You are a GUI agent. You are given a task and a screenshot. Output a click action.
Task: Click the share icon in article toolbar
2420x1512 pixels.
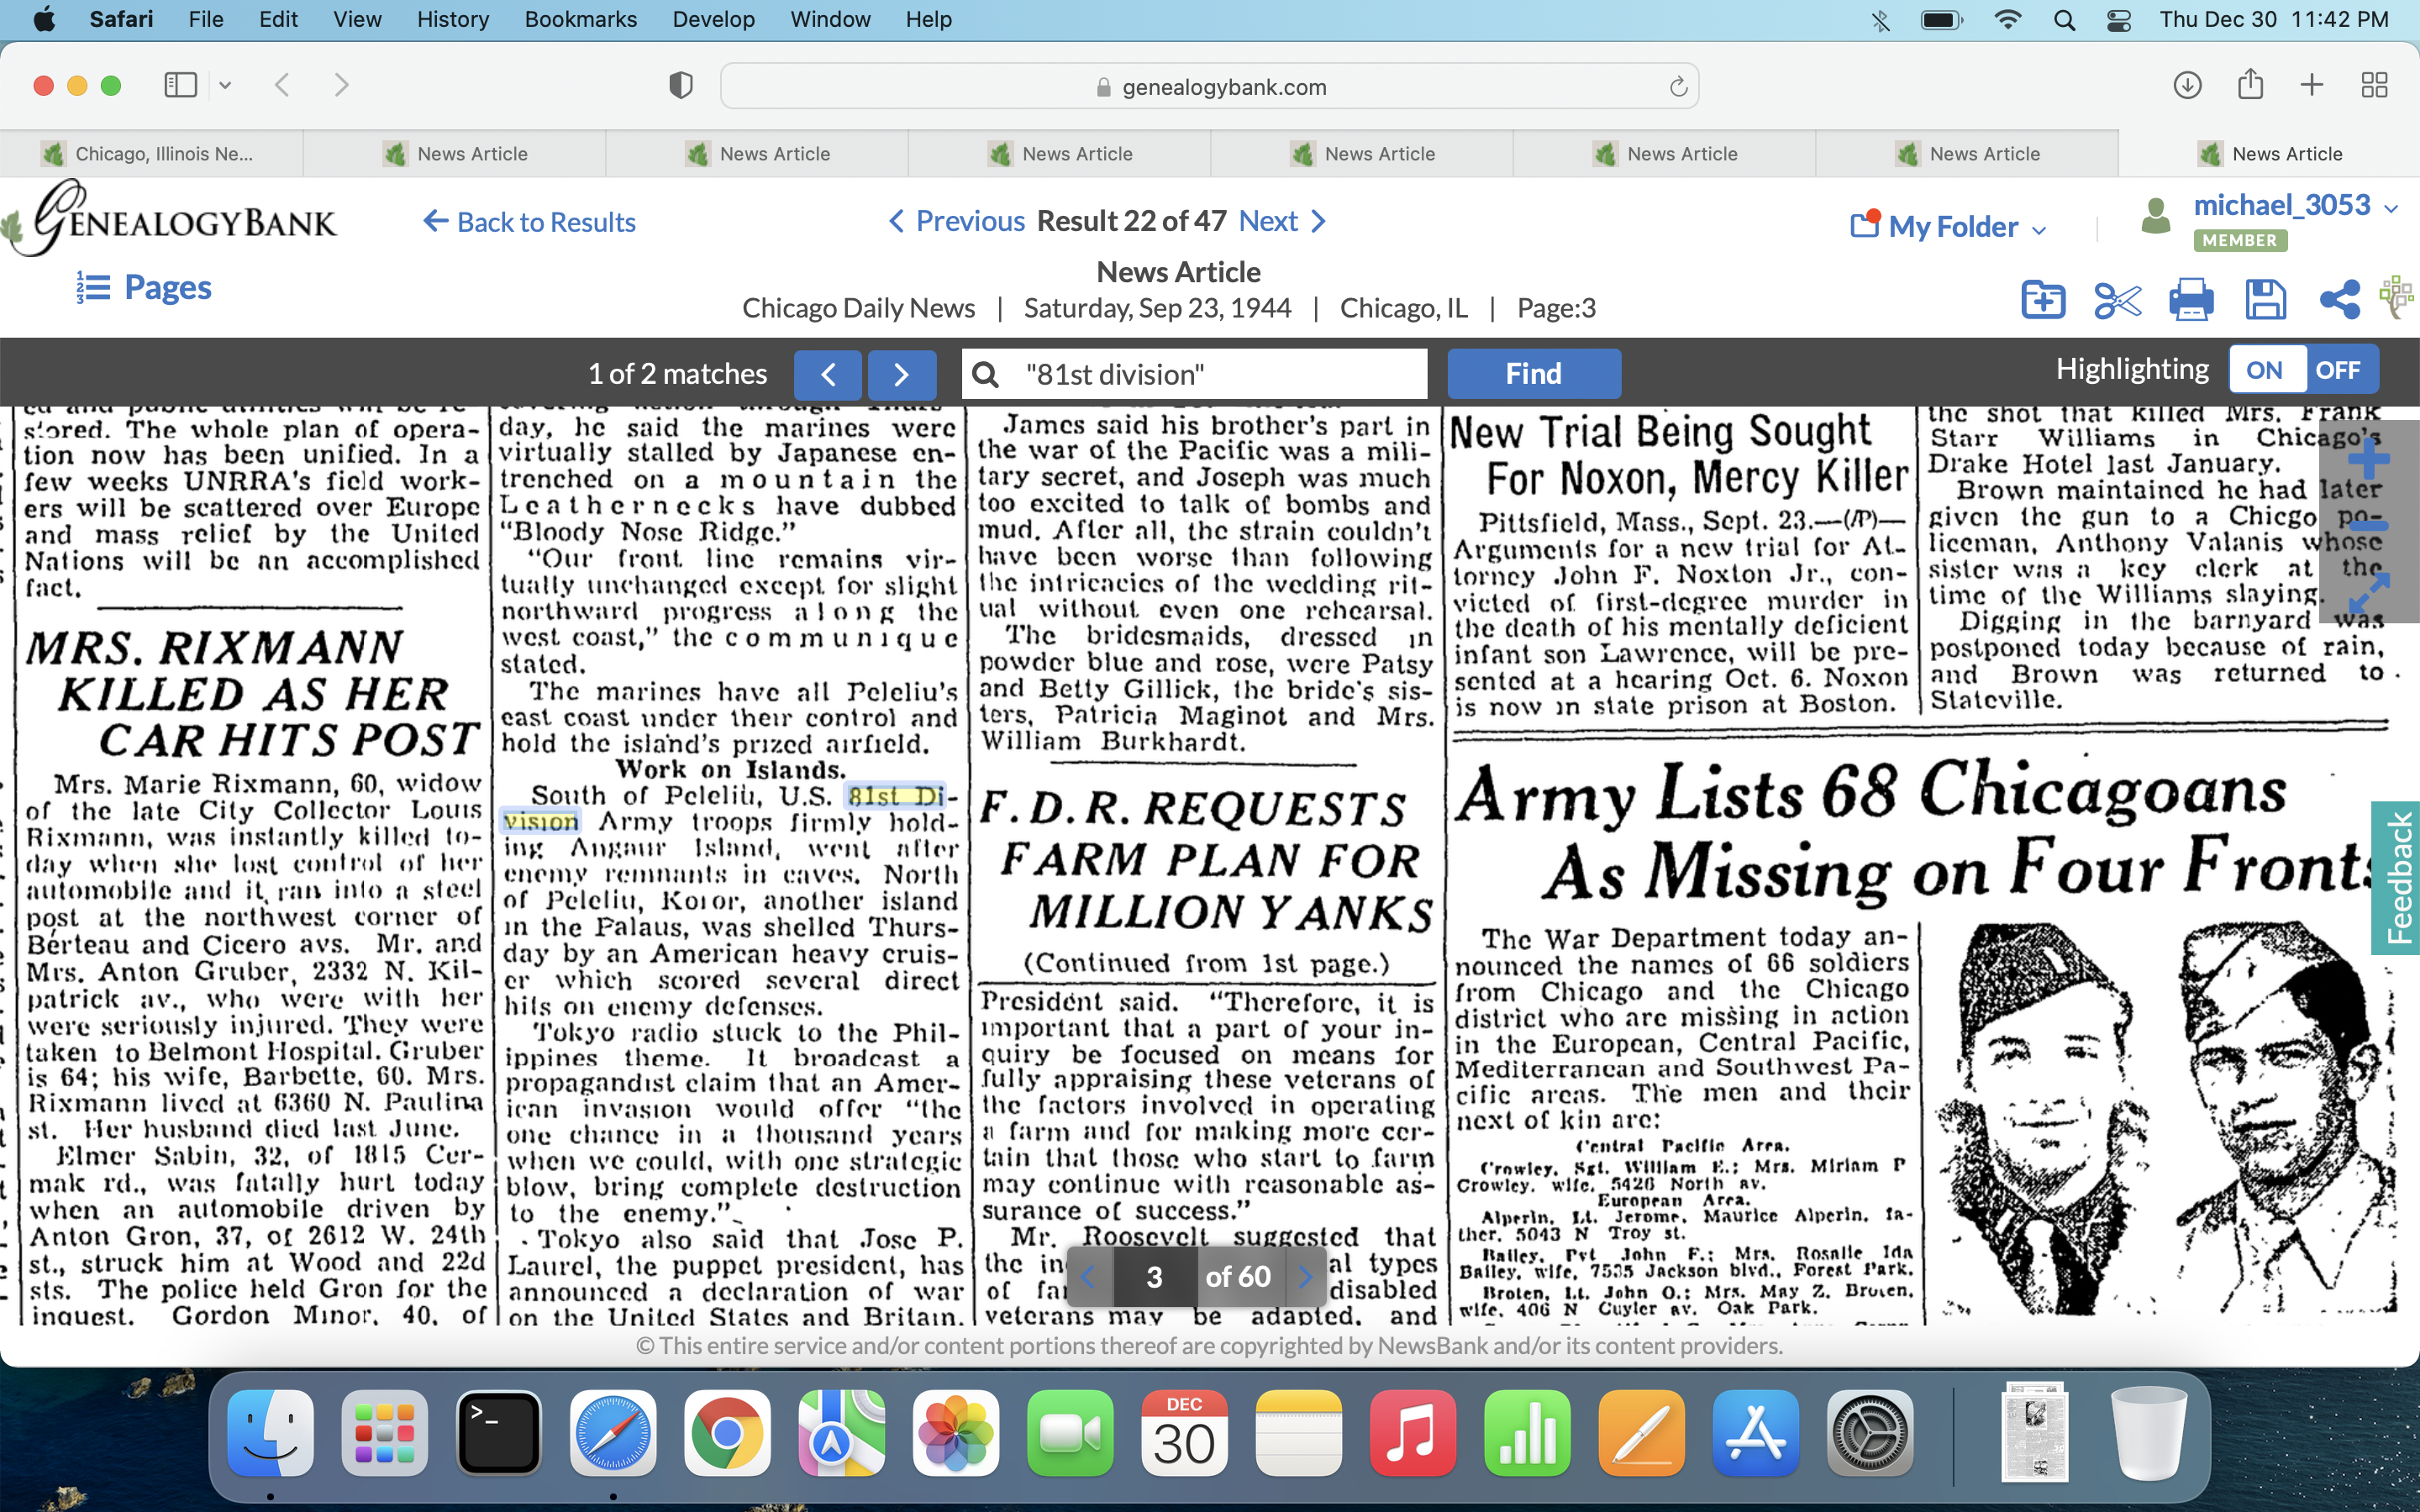tap(2339, 300)
